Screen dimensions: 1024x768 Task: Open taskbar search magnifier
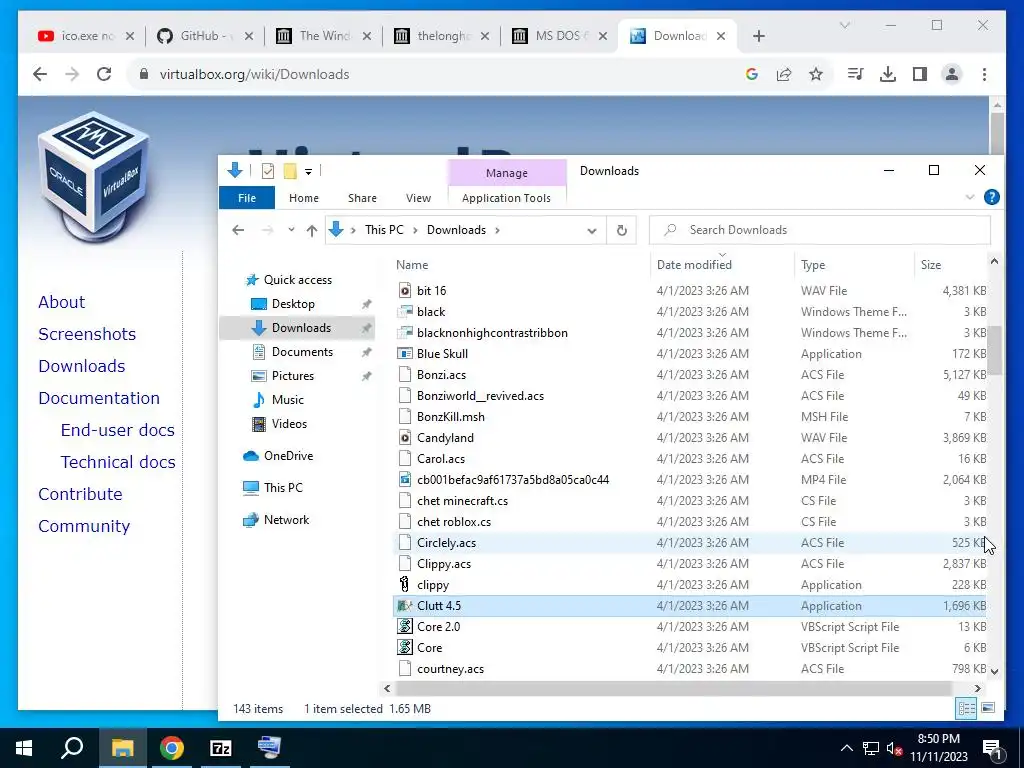[72, 748]
